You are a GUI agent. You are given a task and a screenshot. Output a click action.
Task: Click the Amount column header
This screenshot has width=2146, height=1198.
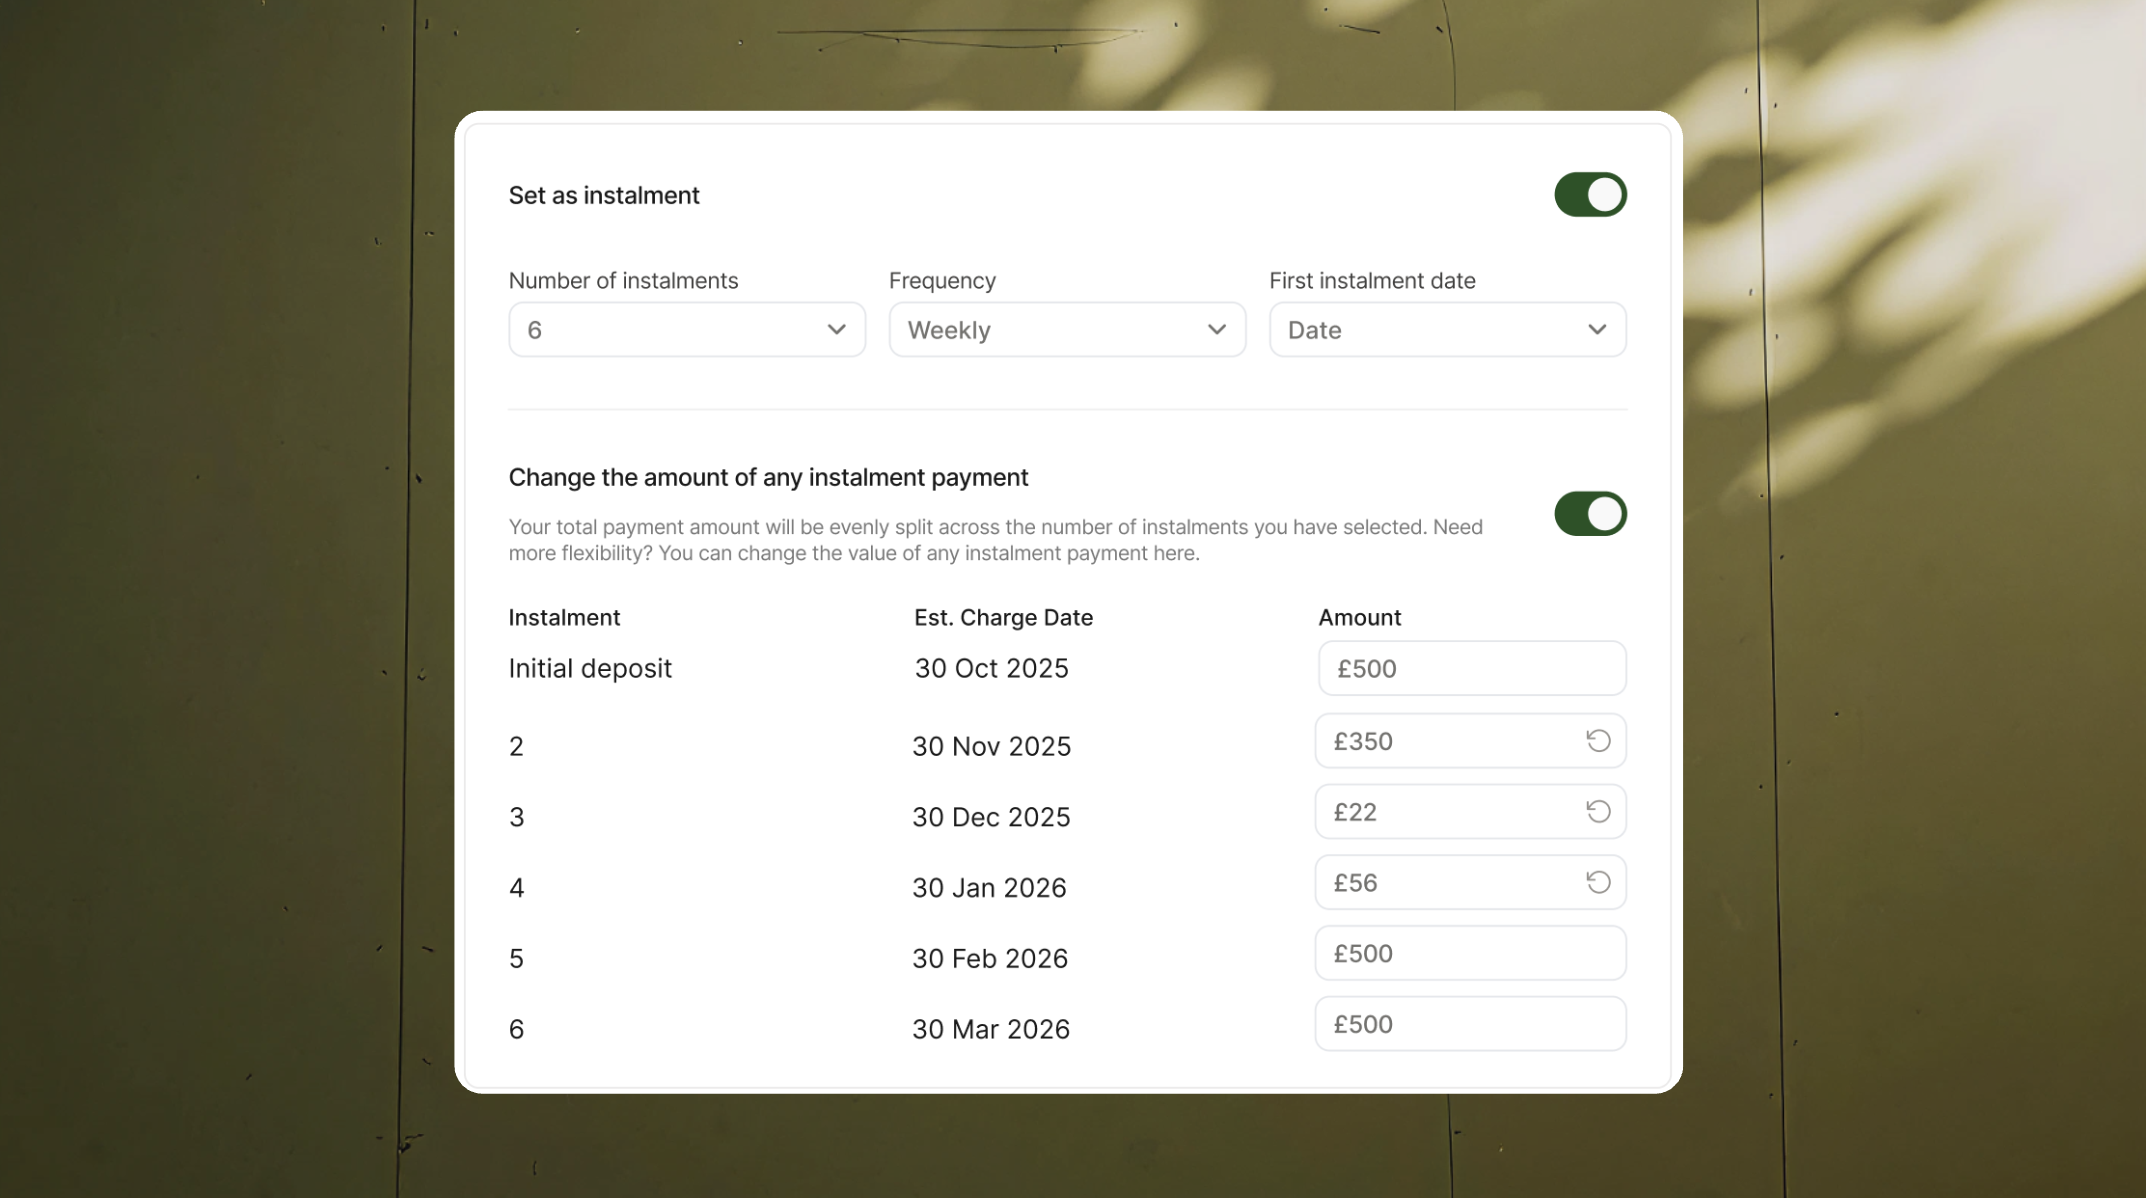point(1359,617)
